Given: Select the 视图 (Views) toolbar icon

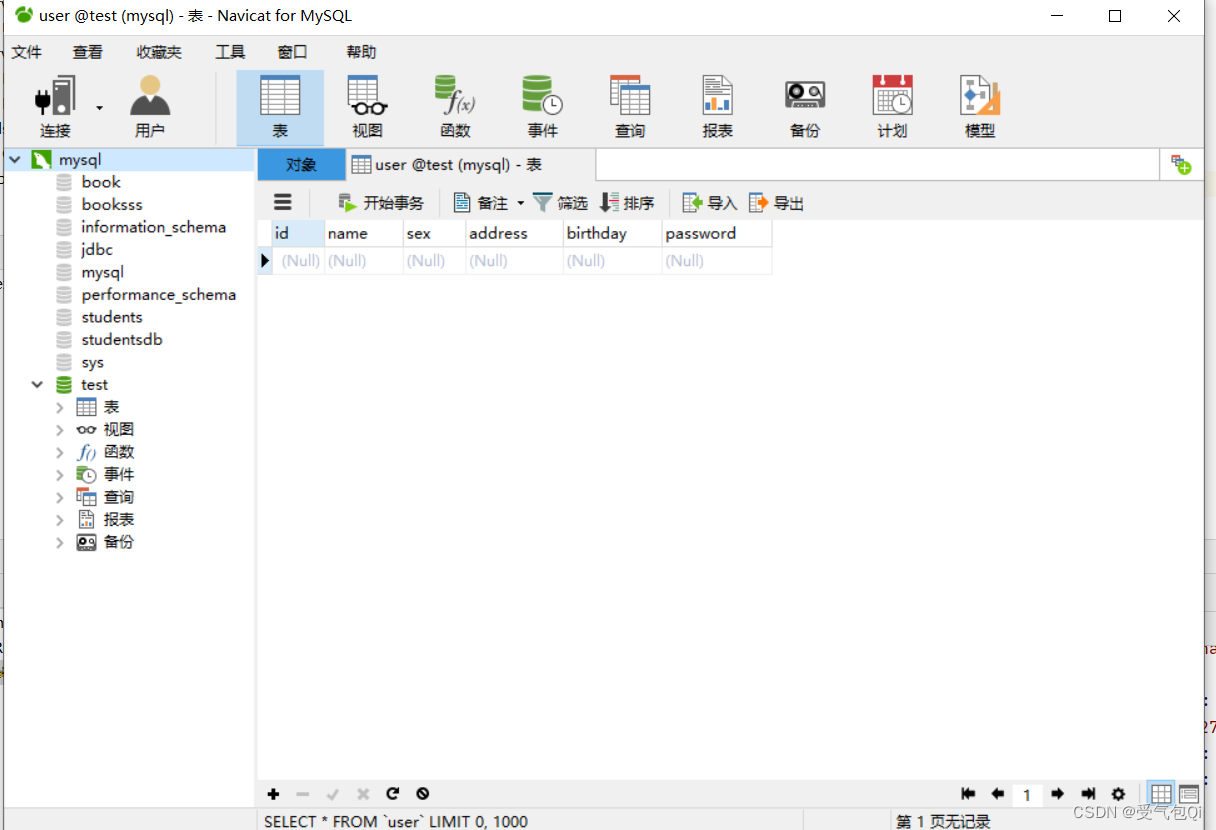Looking at the screenshot, I should pos(366,104).
